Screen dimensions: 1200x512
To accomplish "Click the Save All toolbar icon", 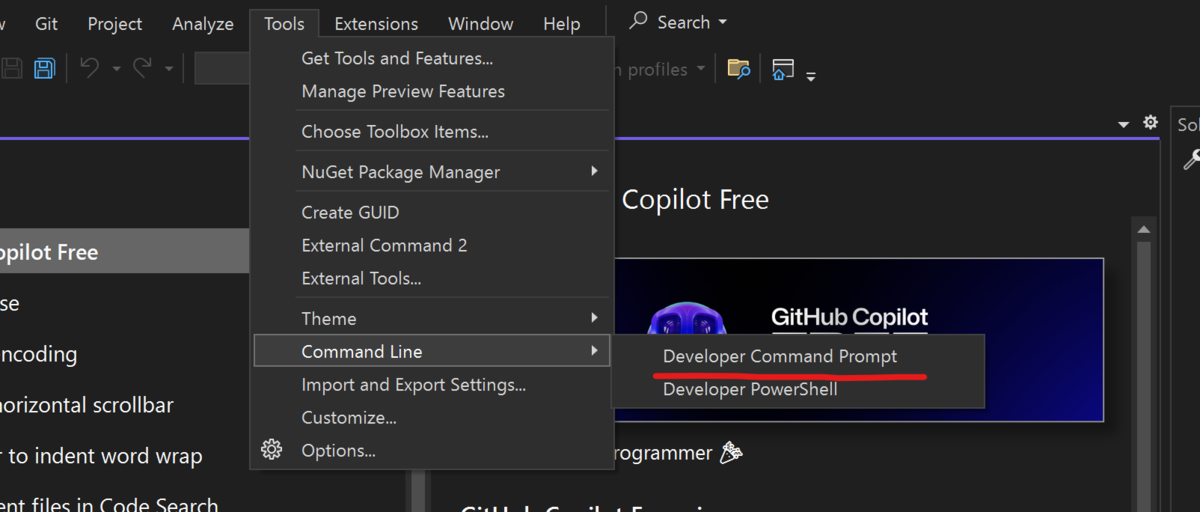I will 44,69.
